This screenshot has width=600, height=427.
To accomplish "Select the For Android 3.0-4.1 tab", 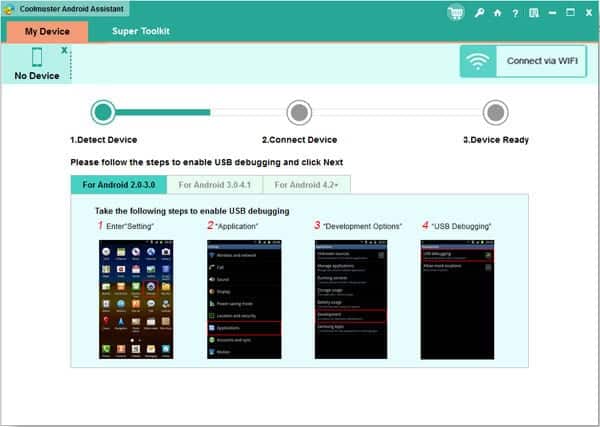I will [215, 185].
